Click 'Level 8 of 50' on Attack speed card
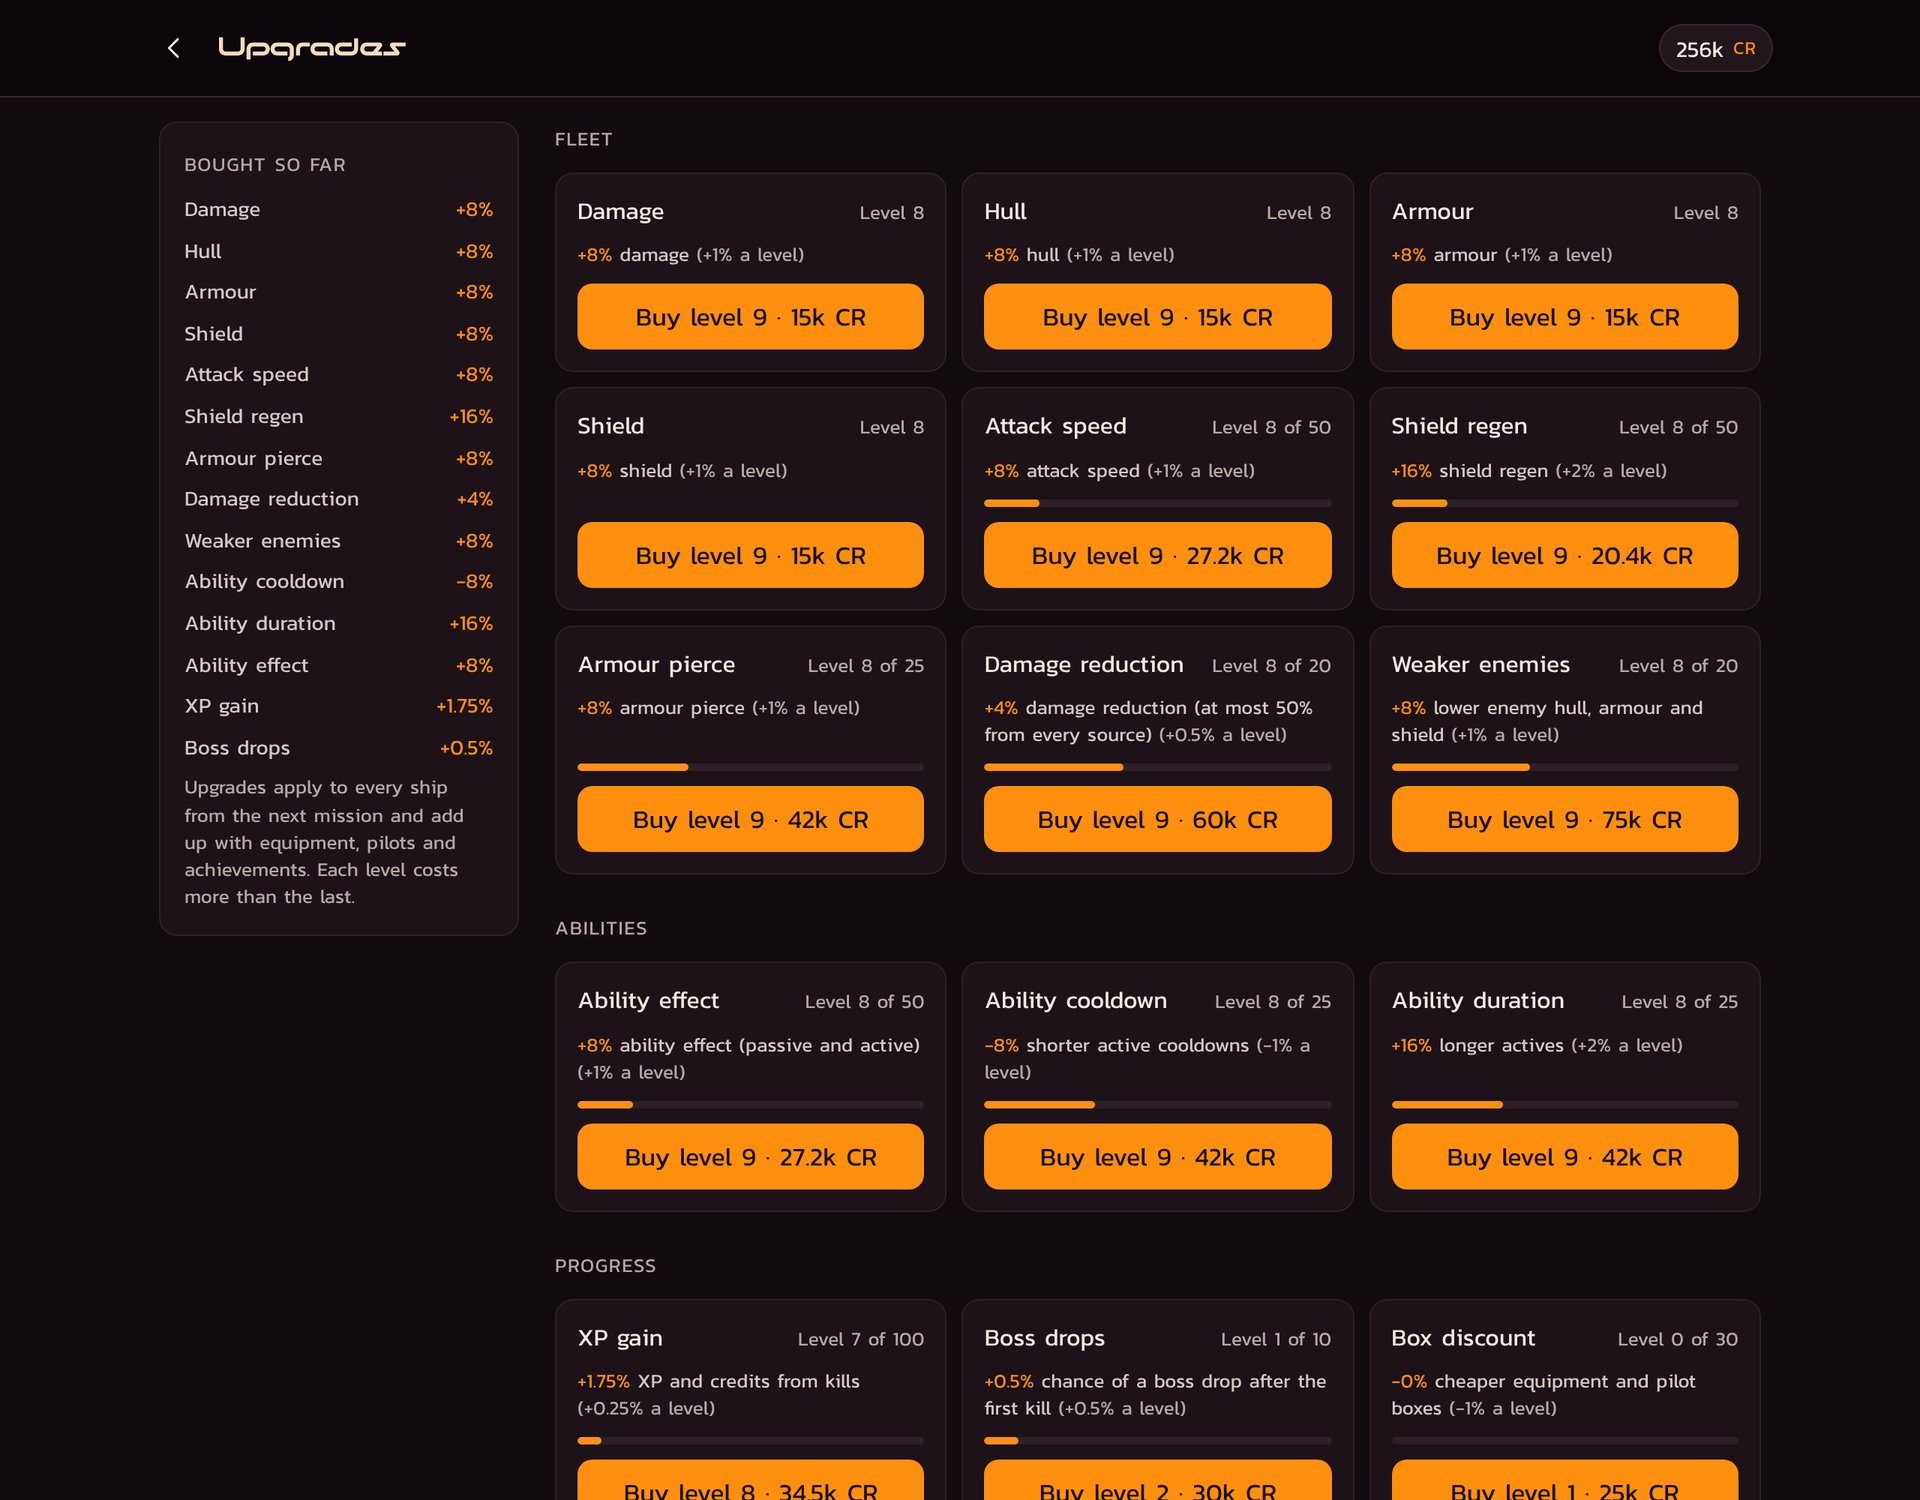Image resolution: width=1920 pixels, height=1500 pixels. coord(1271,427)
